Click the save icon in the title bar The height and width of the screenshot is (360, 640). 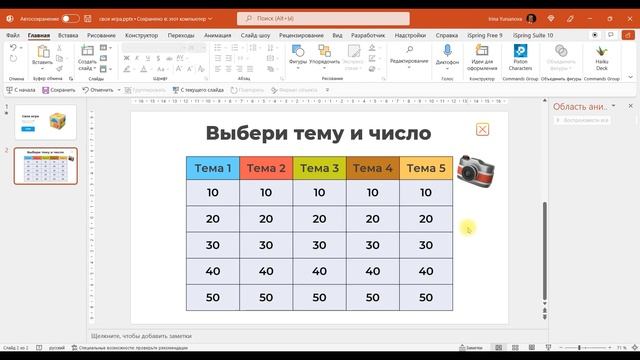click(88, 18)
